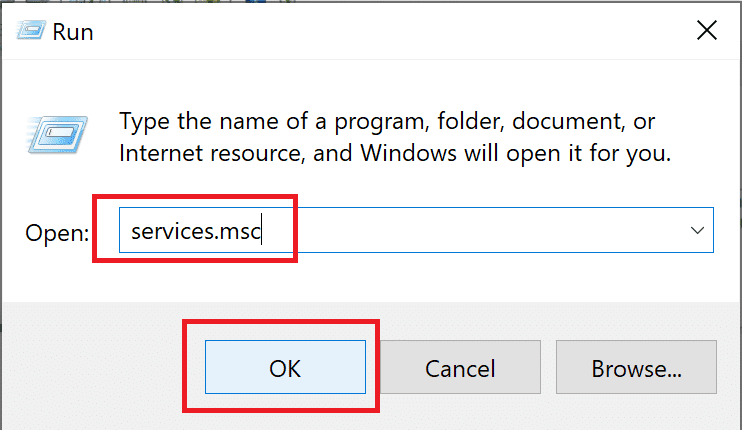Click the blank title bar area beside Run
The image size is (743, 430).
(380, 32)
